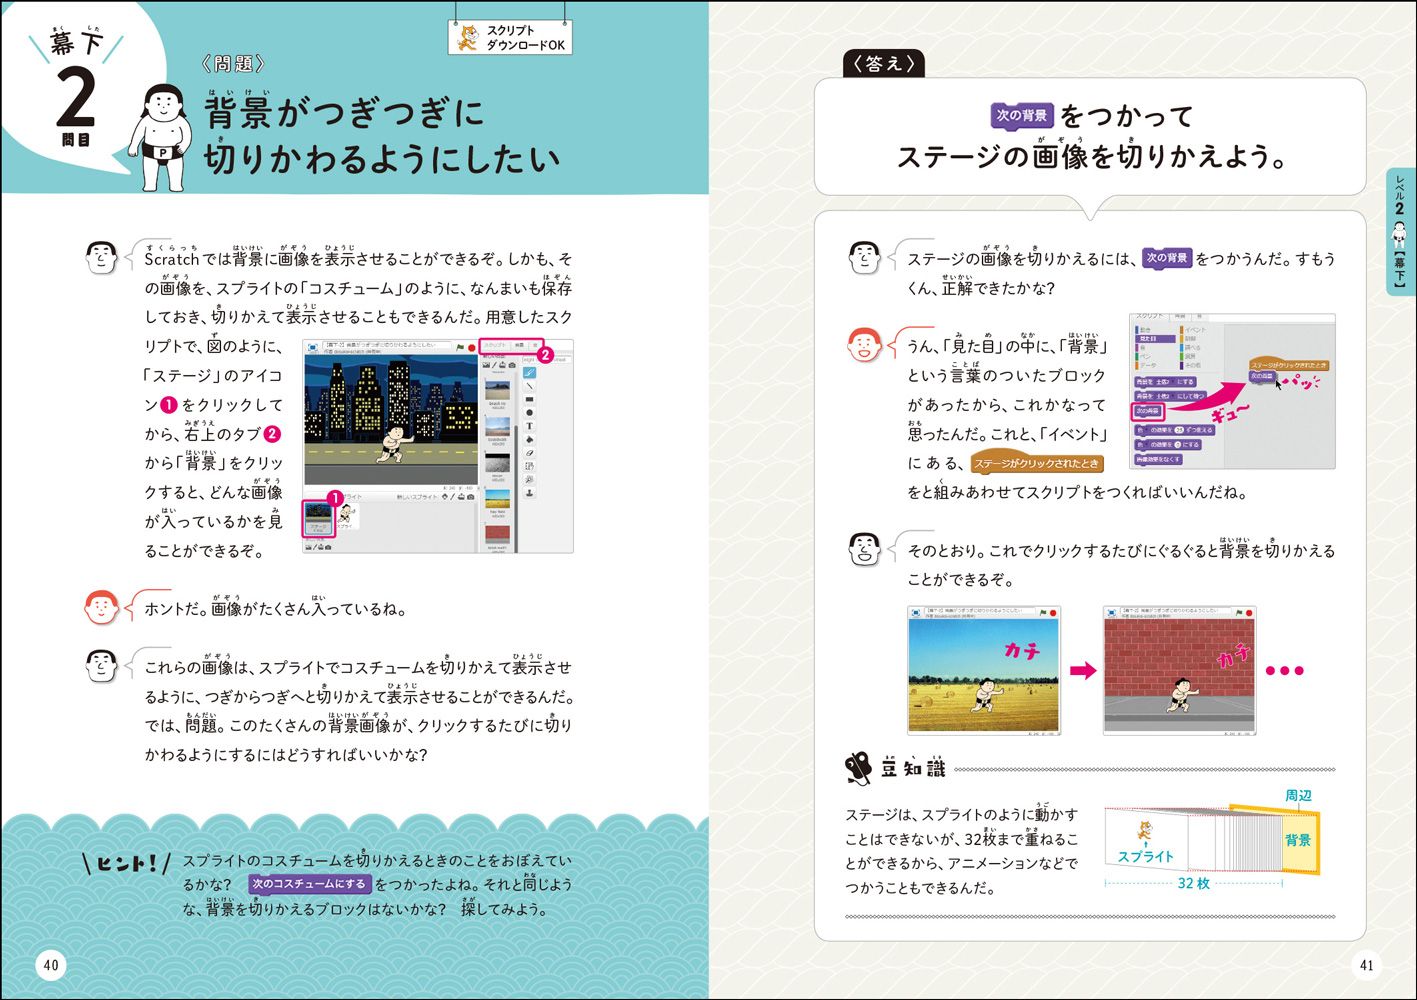Open effect dropdown in 色の効果を25ずつ変える block
This screenshot has width=1417, height=1000.
[x=1141, y=430]
